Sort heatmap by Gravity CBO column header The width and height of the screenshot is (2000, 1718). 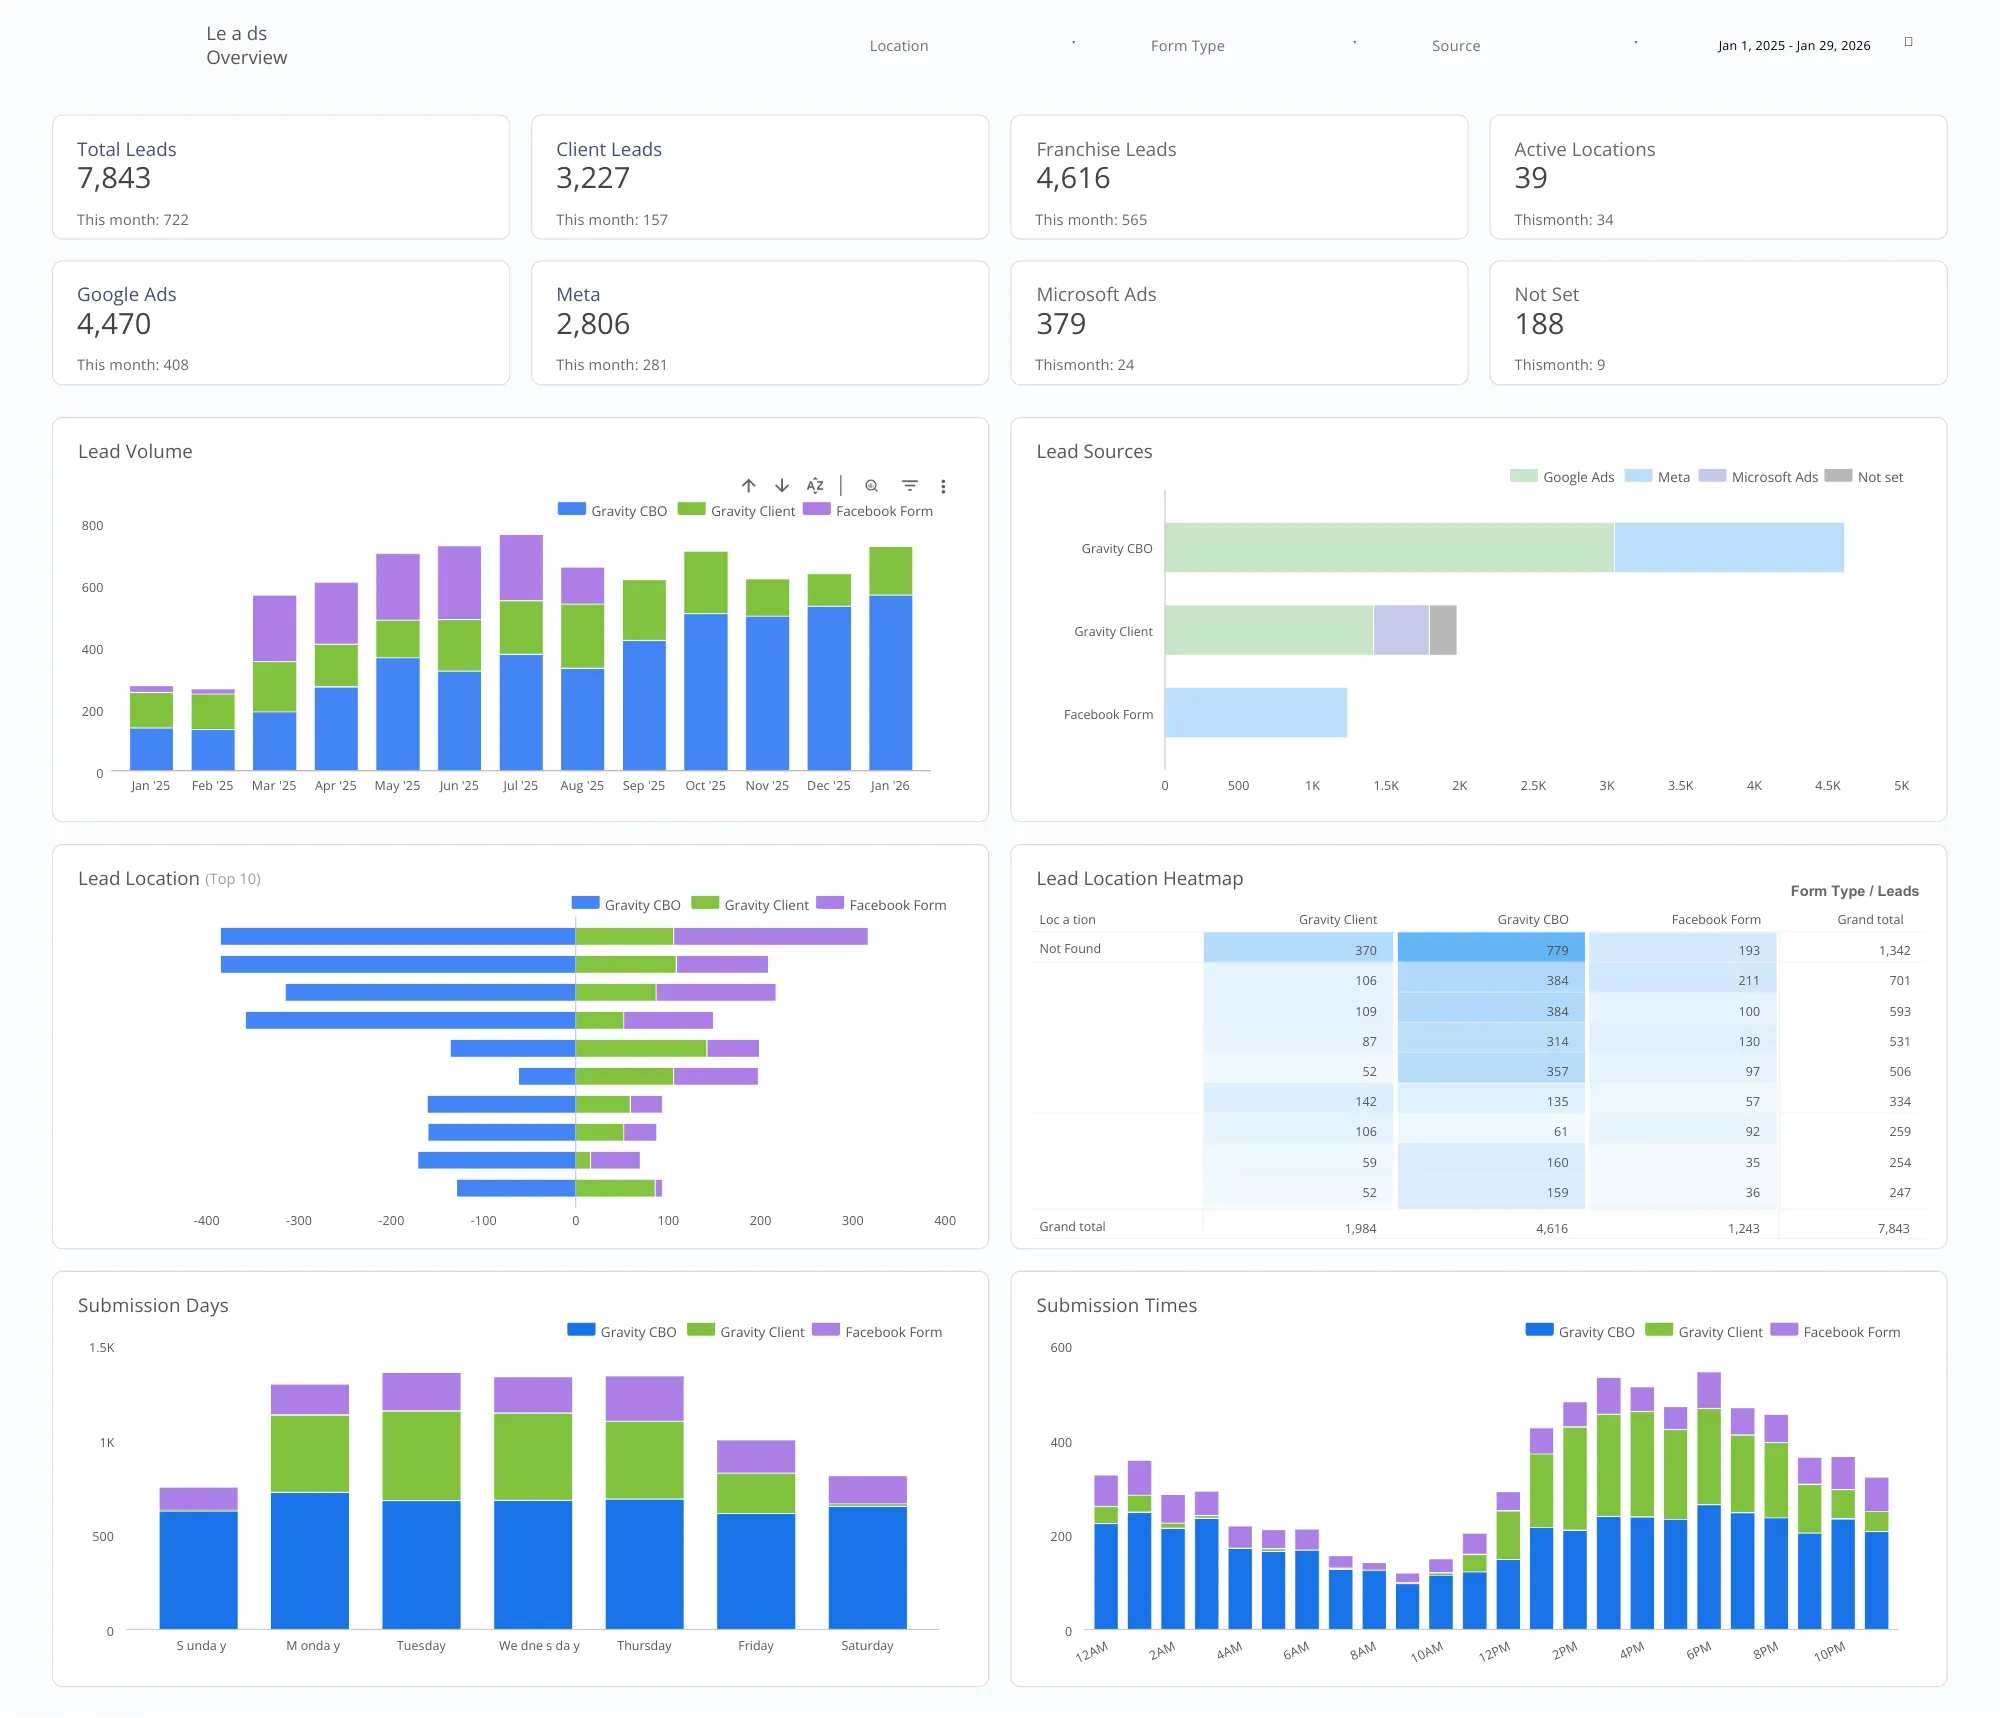[x=1532, y=919]
